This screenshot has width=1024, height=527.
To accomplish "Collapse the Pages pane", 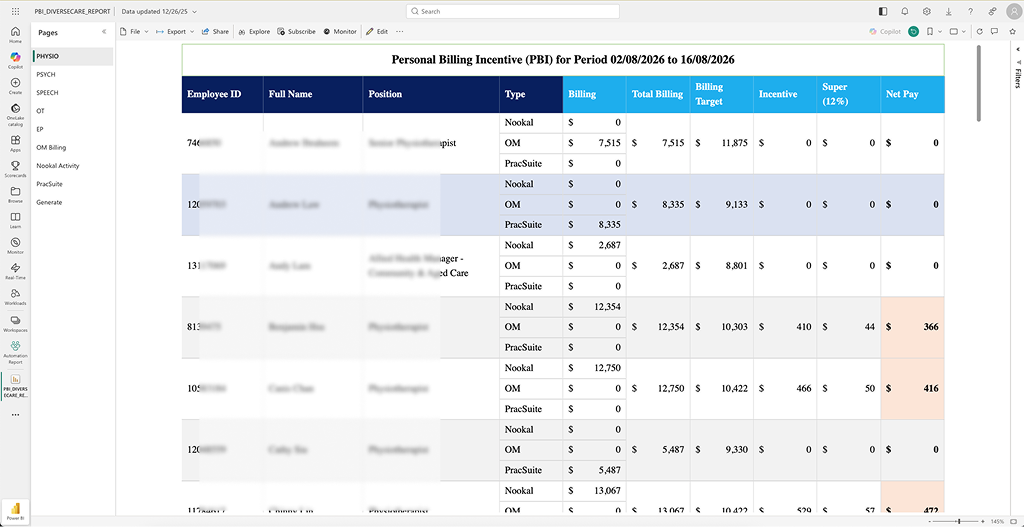I will coord(104,32).
